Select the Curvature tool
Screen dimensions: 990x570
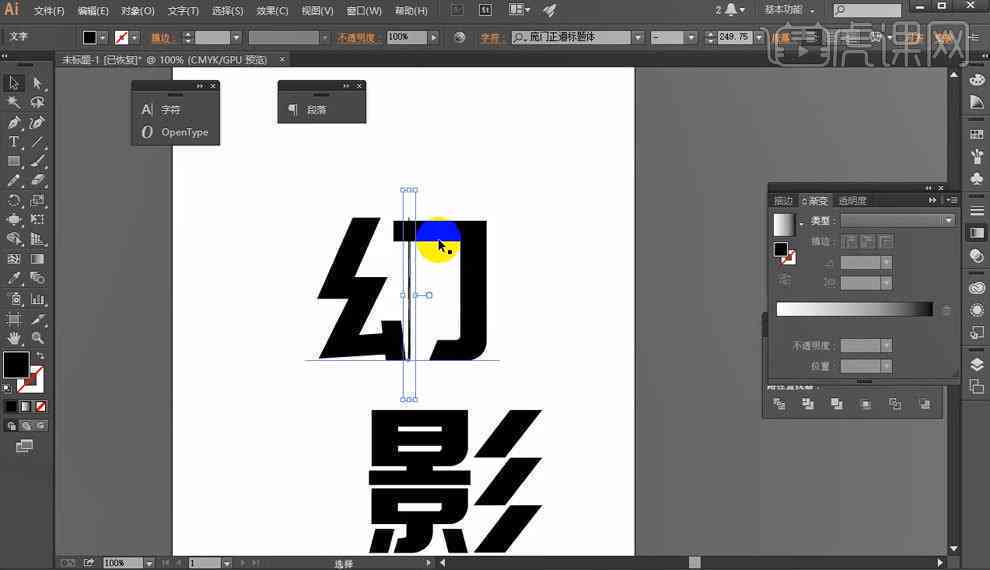[x=37, y=122]
